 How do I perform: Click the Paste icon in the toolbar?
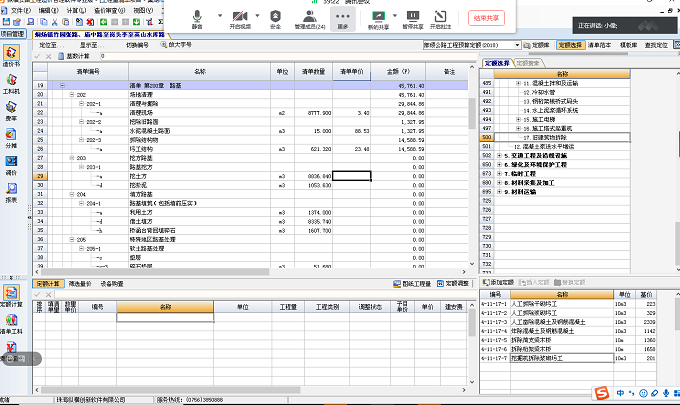(65, 22)
